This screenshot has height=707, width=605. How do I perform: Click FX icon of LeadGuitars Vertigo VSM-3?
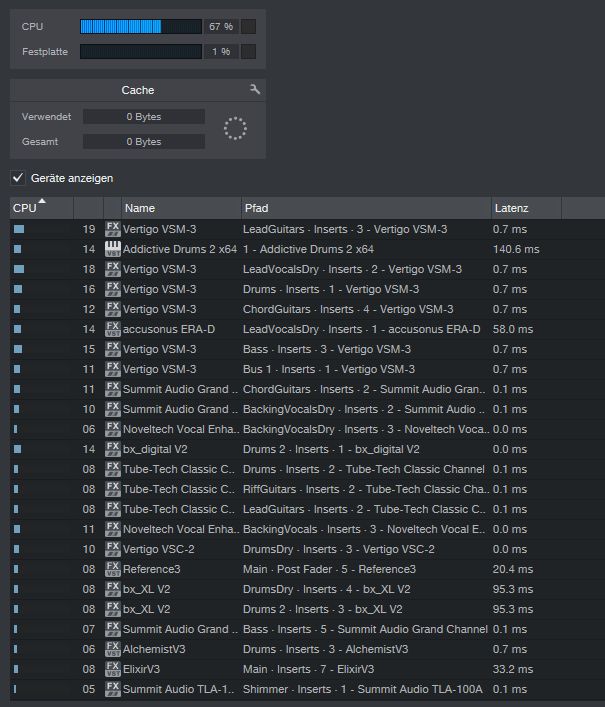[113, 229]
